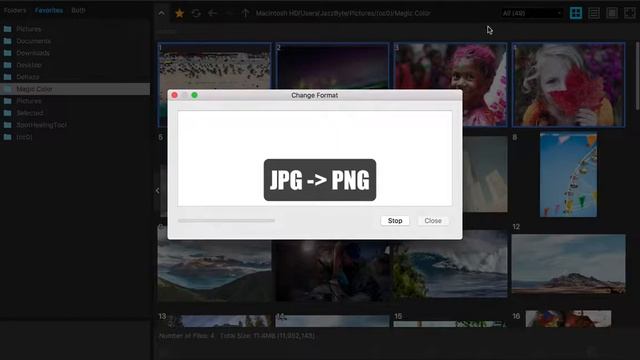
Task: Click the fullscreen view icon
Action: tap(630, 13)
